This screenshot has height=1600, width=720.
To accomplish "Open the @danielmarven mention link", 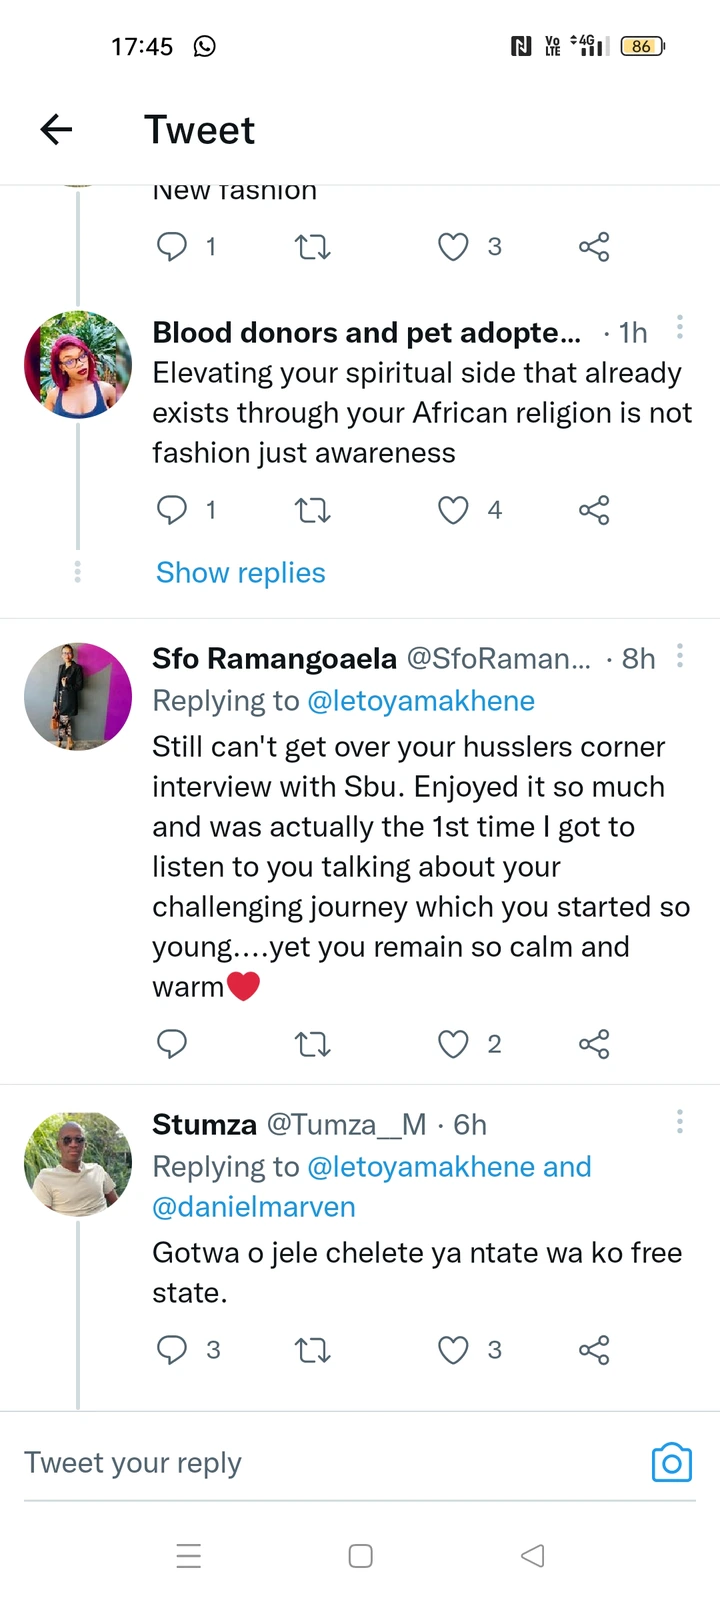I will pyautogui.click(x=254, y=1207).
